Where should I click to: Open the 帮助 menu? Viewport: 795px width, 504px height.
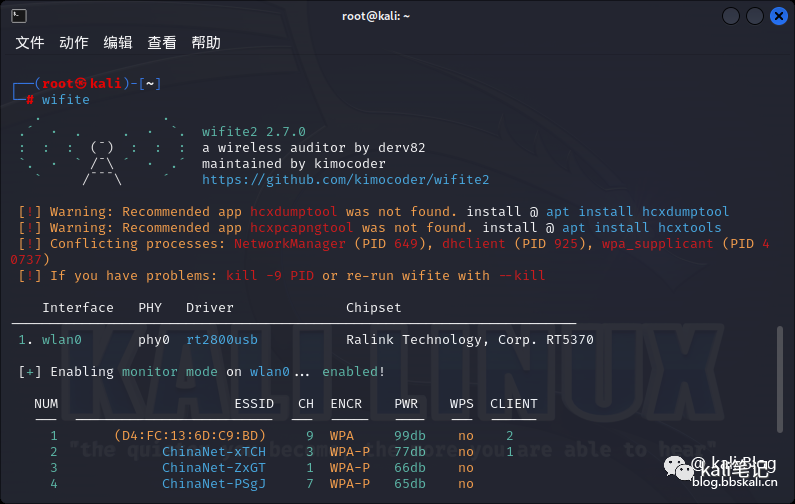[206, 43]
